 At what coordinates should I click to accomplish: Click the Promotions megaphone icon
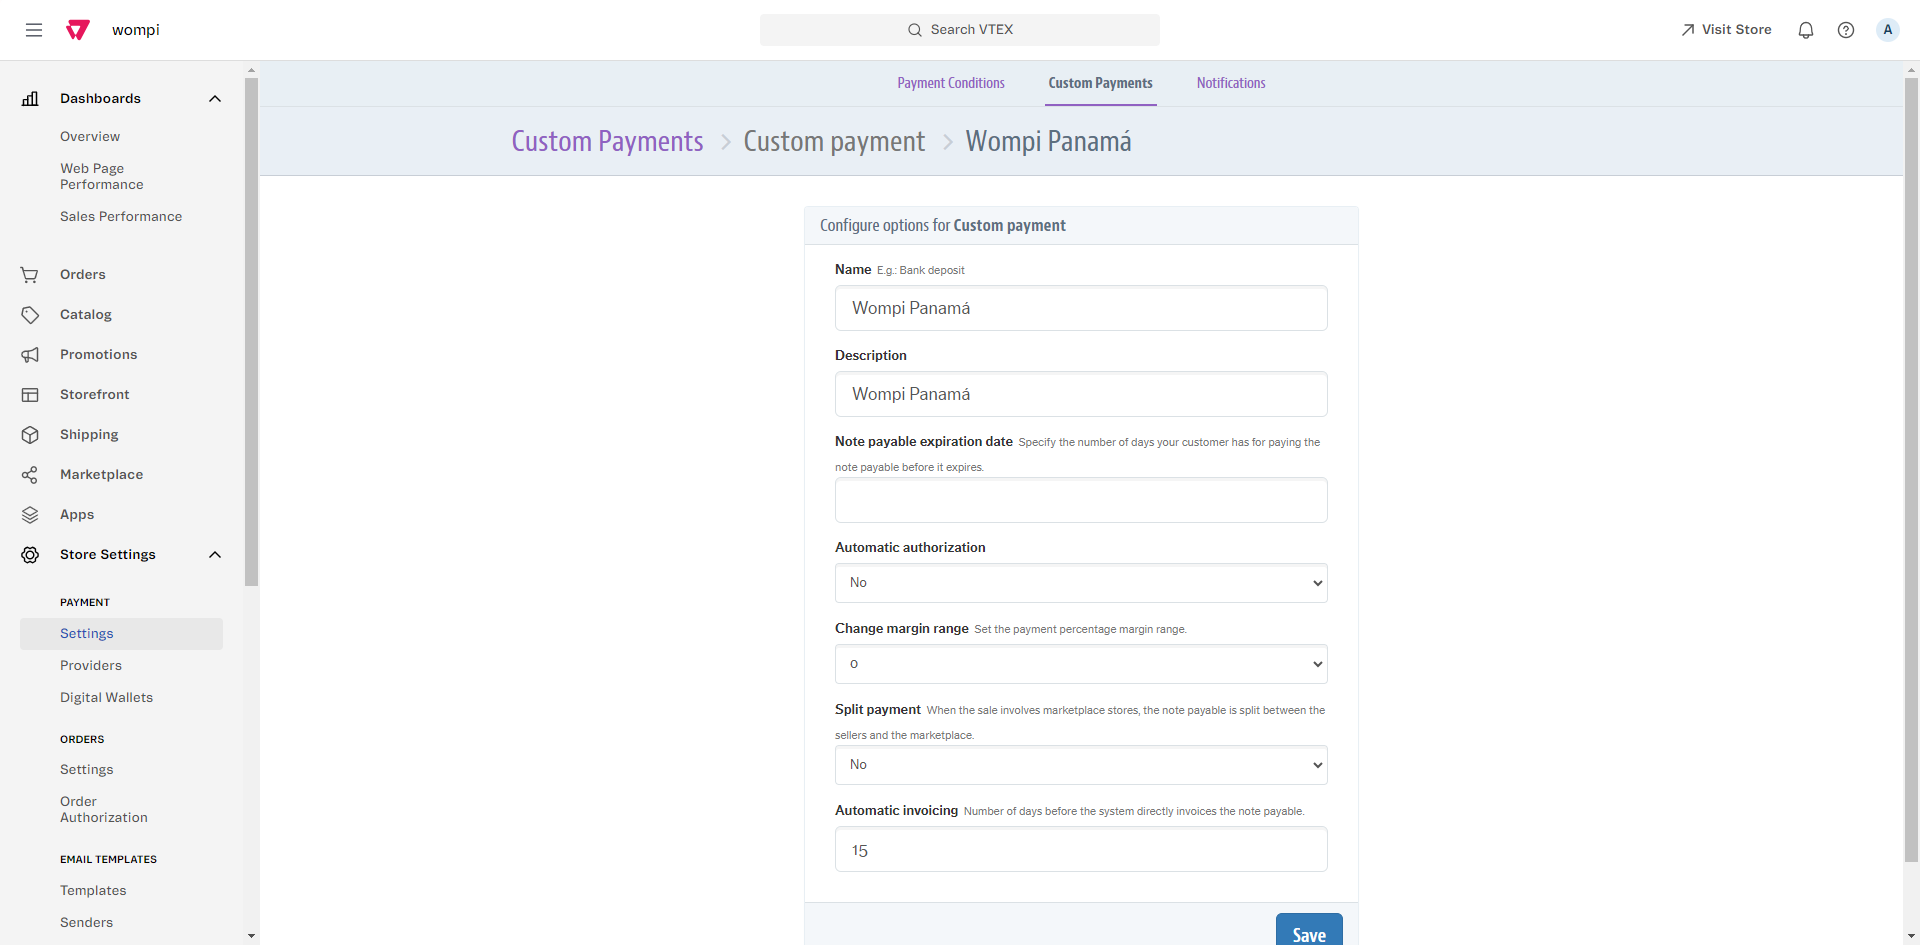(x=30, y=355)
